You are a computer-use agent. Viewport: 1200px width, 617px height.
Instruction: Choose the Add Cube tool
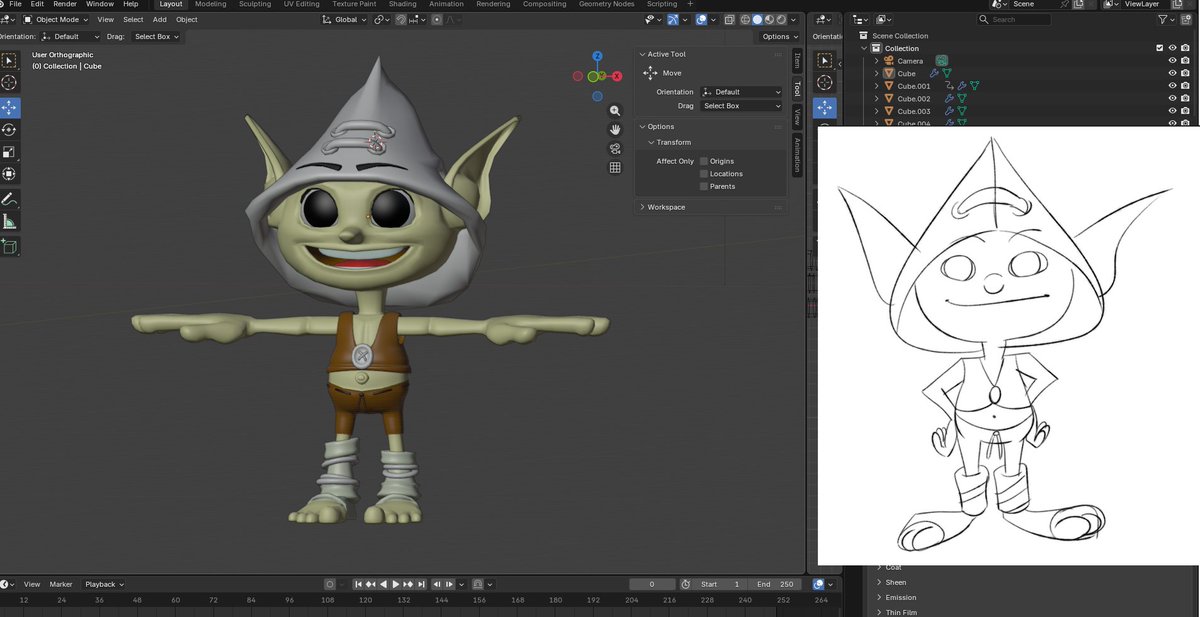pos(10,247)
